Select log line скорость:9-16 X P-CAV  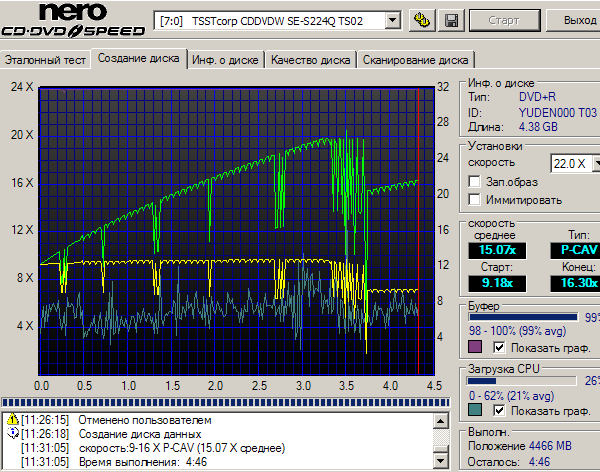click(182, 448)
